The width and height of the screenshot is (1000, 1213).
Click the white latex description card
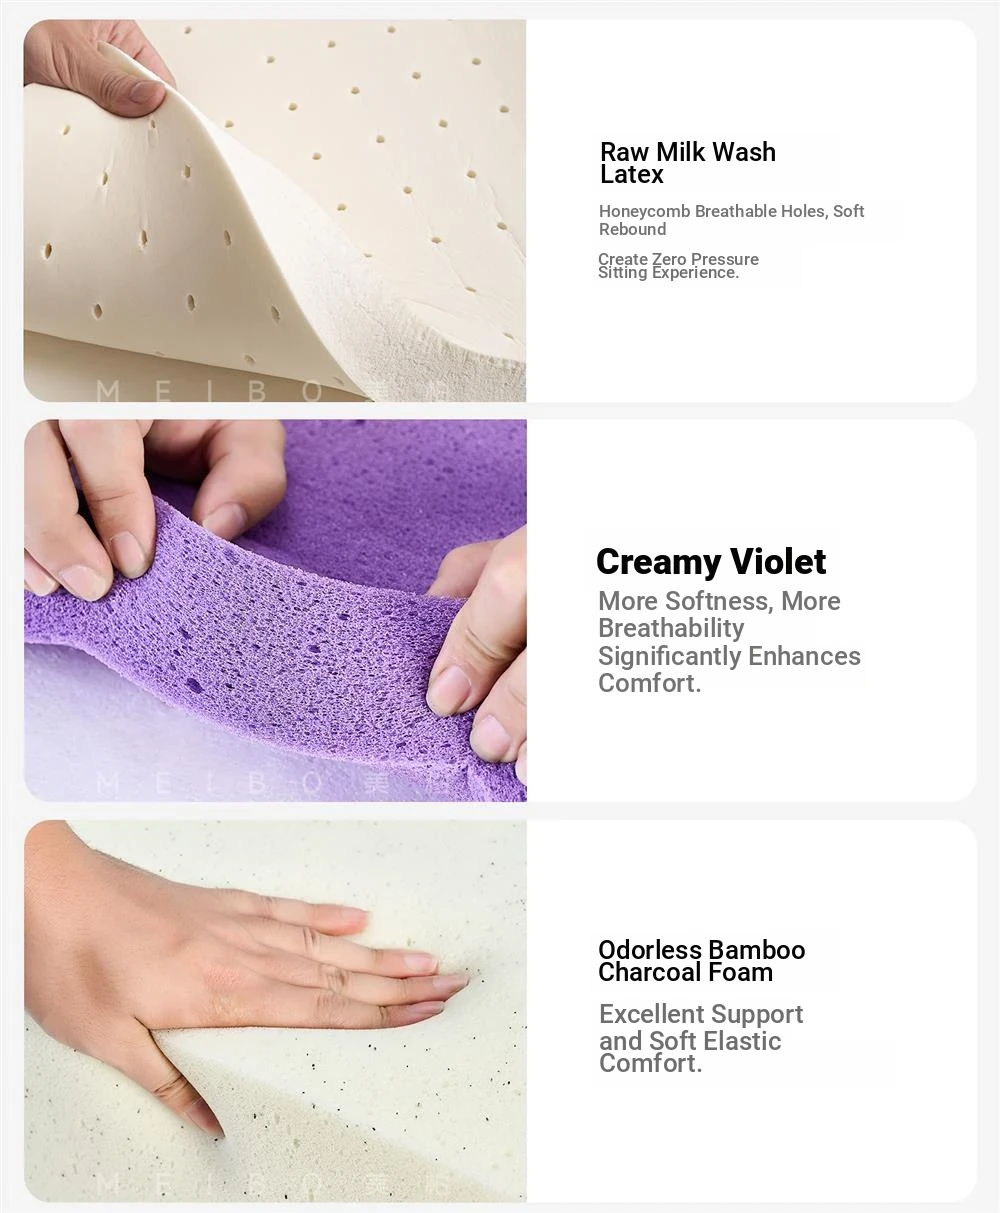[751, 211]
